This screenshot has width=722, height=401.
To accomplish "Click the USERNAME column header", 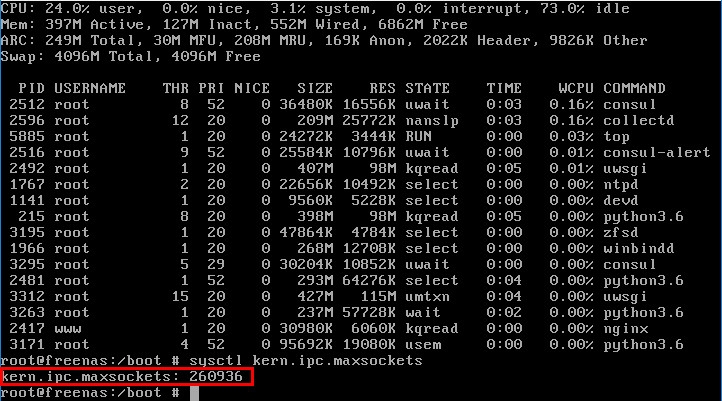I will 90,88.
